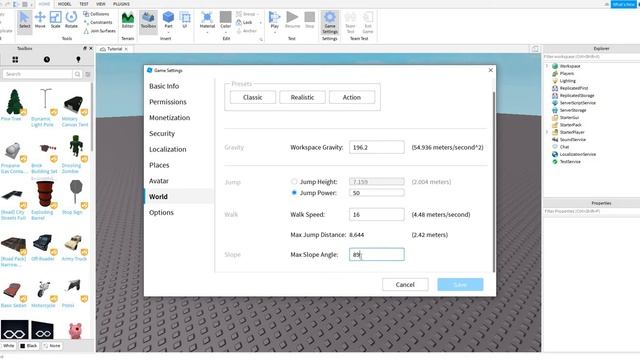The image size is (640, 360).
Task: Apply the Realistic preset
Action: tap(302, 97)
